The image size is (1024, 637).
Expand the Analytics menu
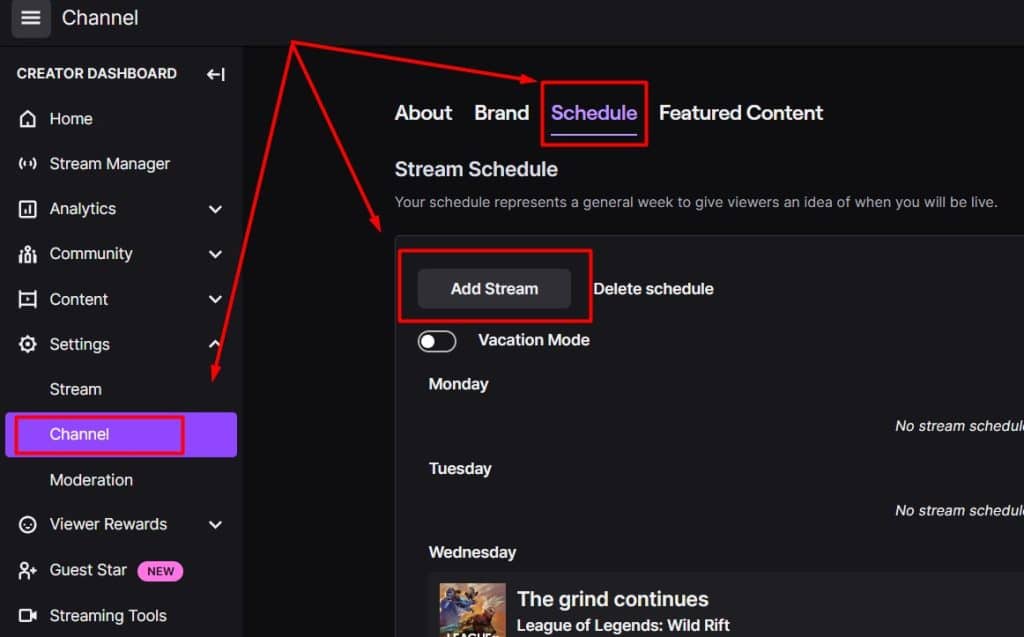pos(214,209)
